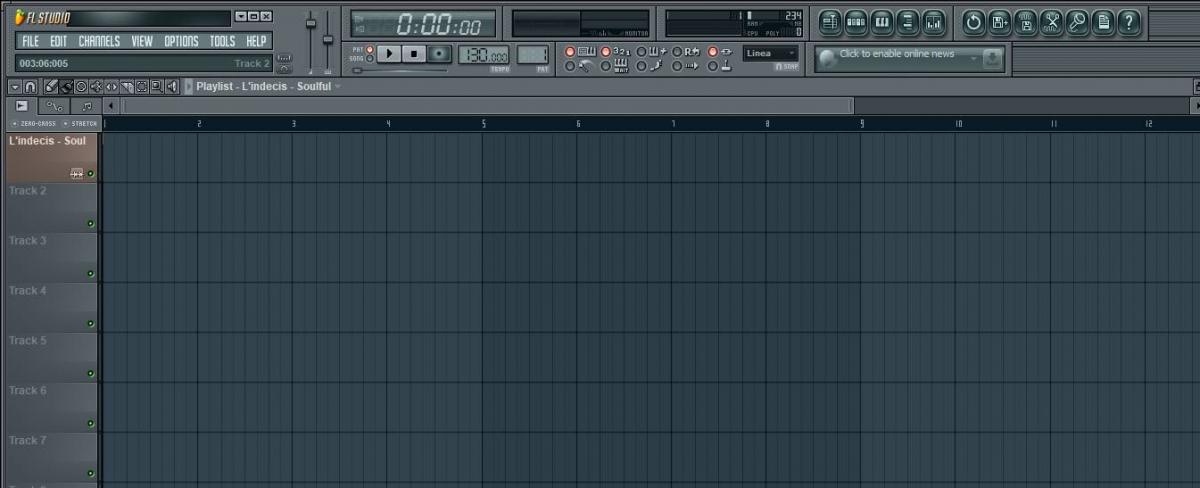Open the CHANNELS menu

99,41
